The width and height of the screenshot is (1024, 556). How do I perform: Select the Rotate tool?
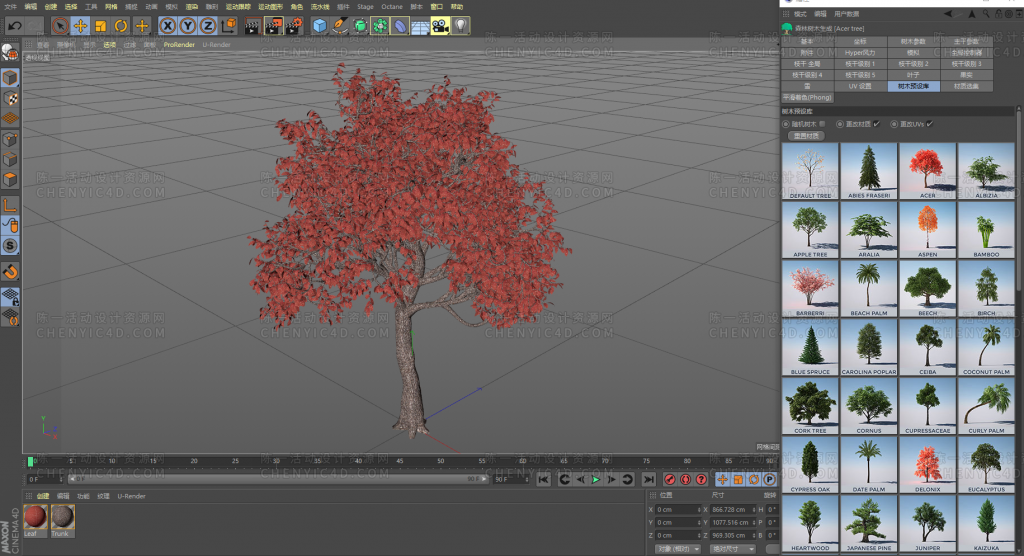[x=121, y=25]
